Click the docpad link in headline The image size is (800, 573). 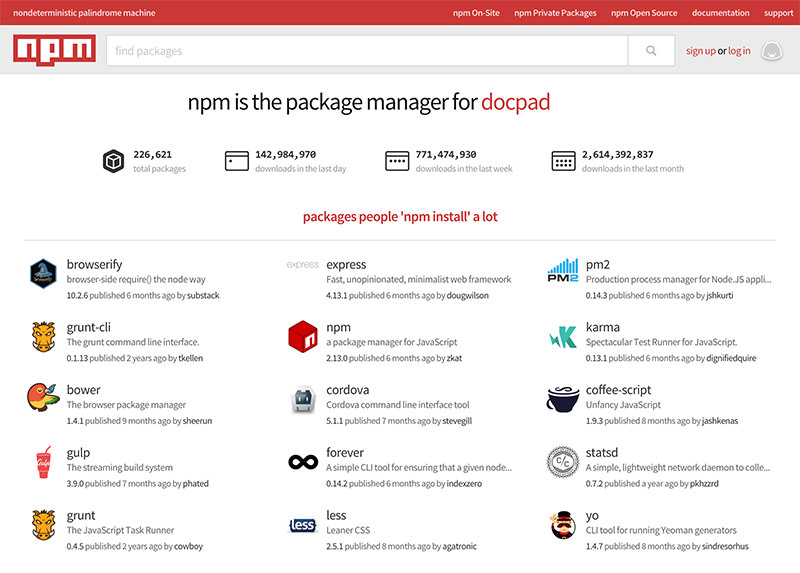click(x=515, y=102)
